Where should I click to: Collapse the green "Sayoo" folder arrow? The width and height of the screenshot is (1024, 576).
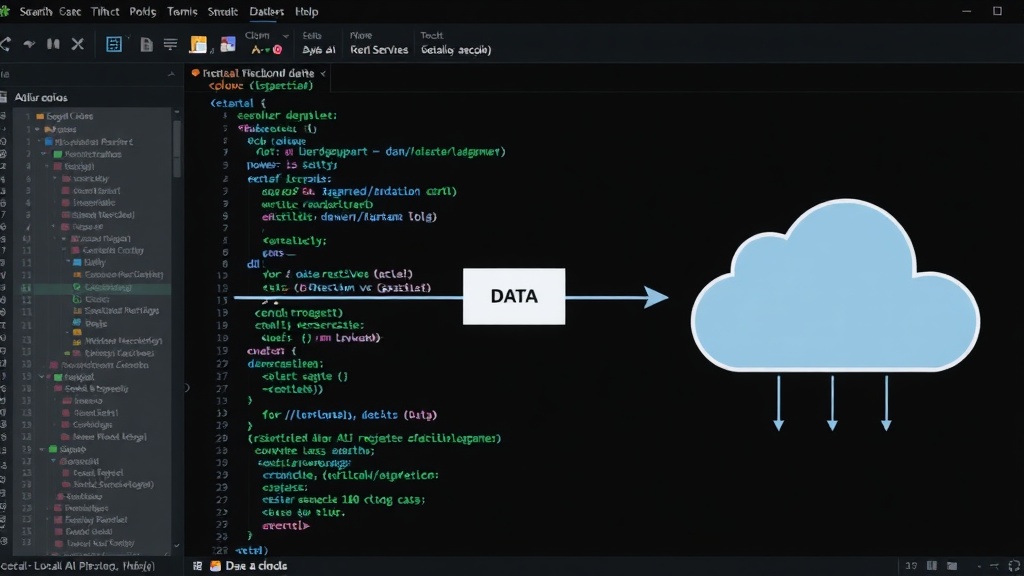click(x=41, y=449)
